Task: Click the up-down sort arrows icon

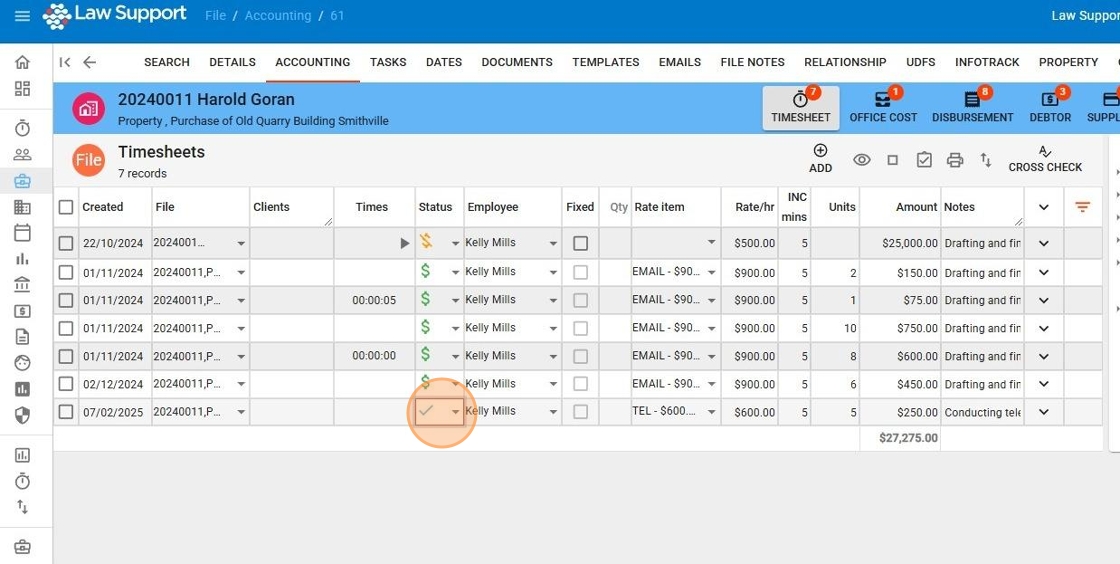Action: coord(986,160)
